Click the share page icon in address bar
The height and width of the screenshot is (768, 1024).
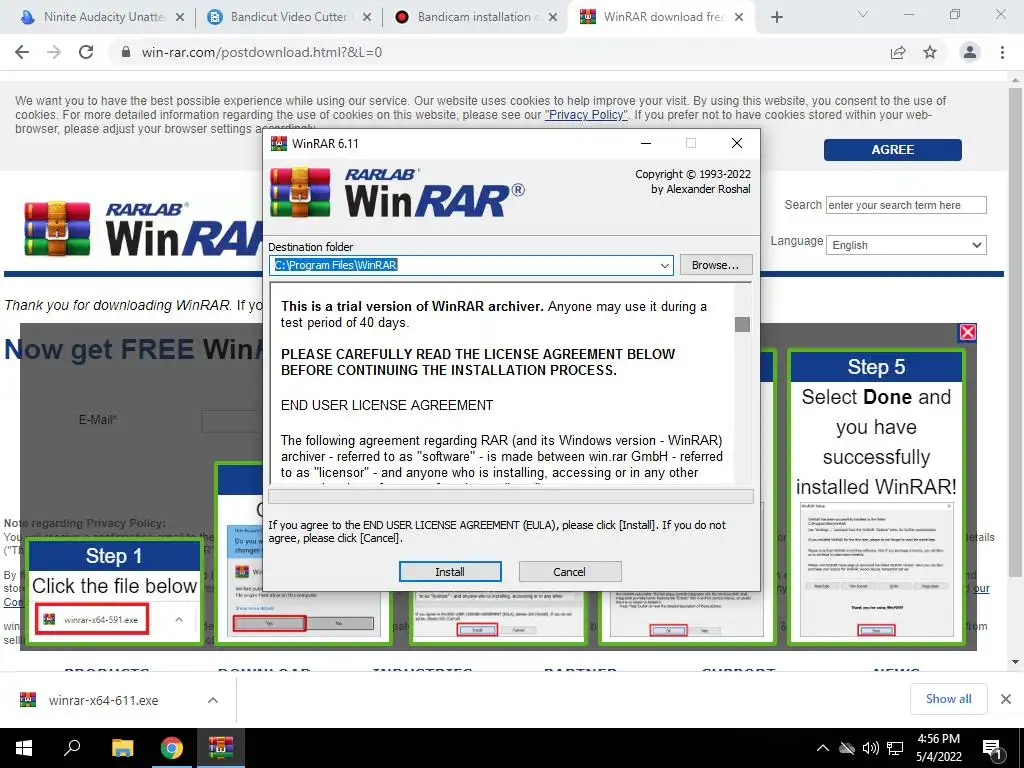899,53
